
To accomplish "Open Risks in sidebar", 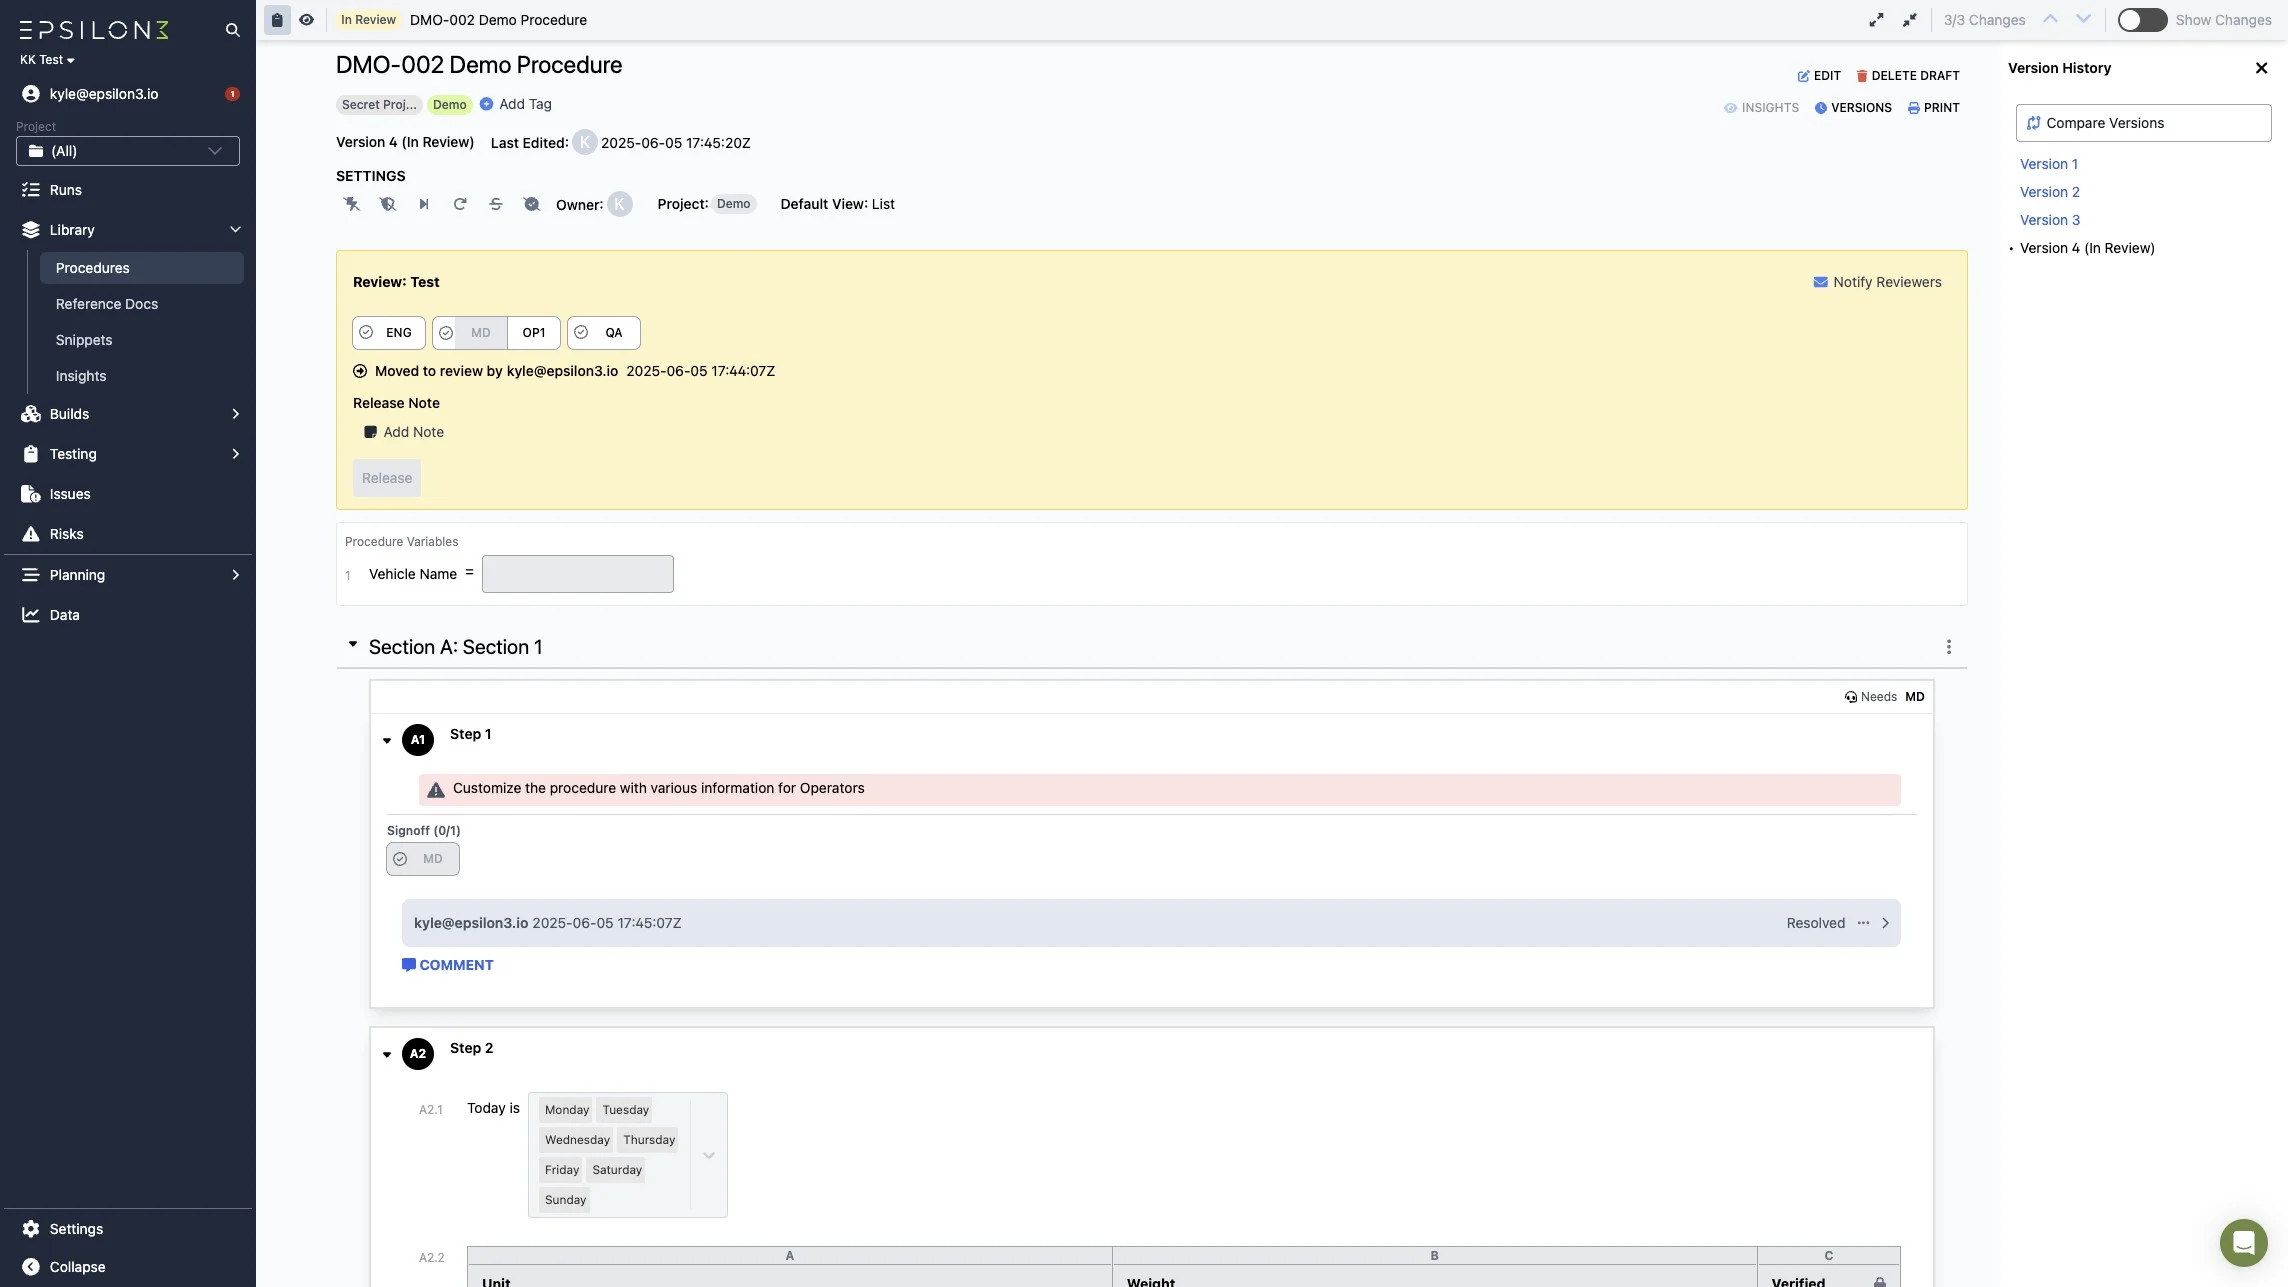I will pos(66,534).
